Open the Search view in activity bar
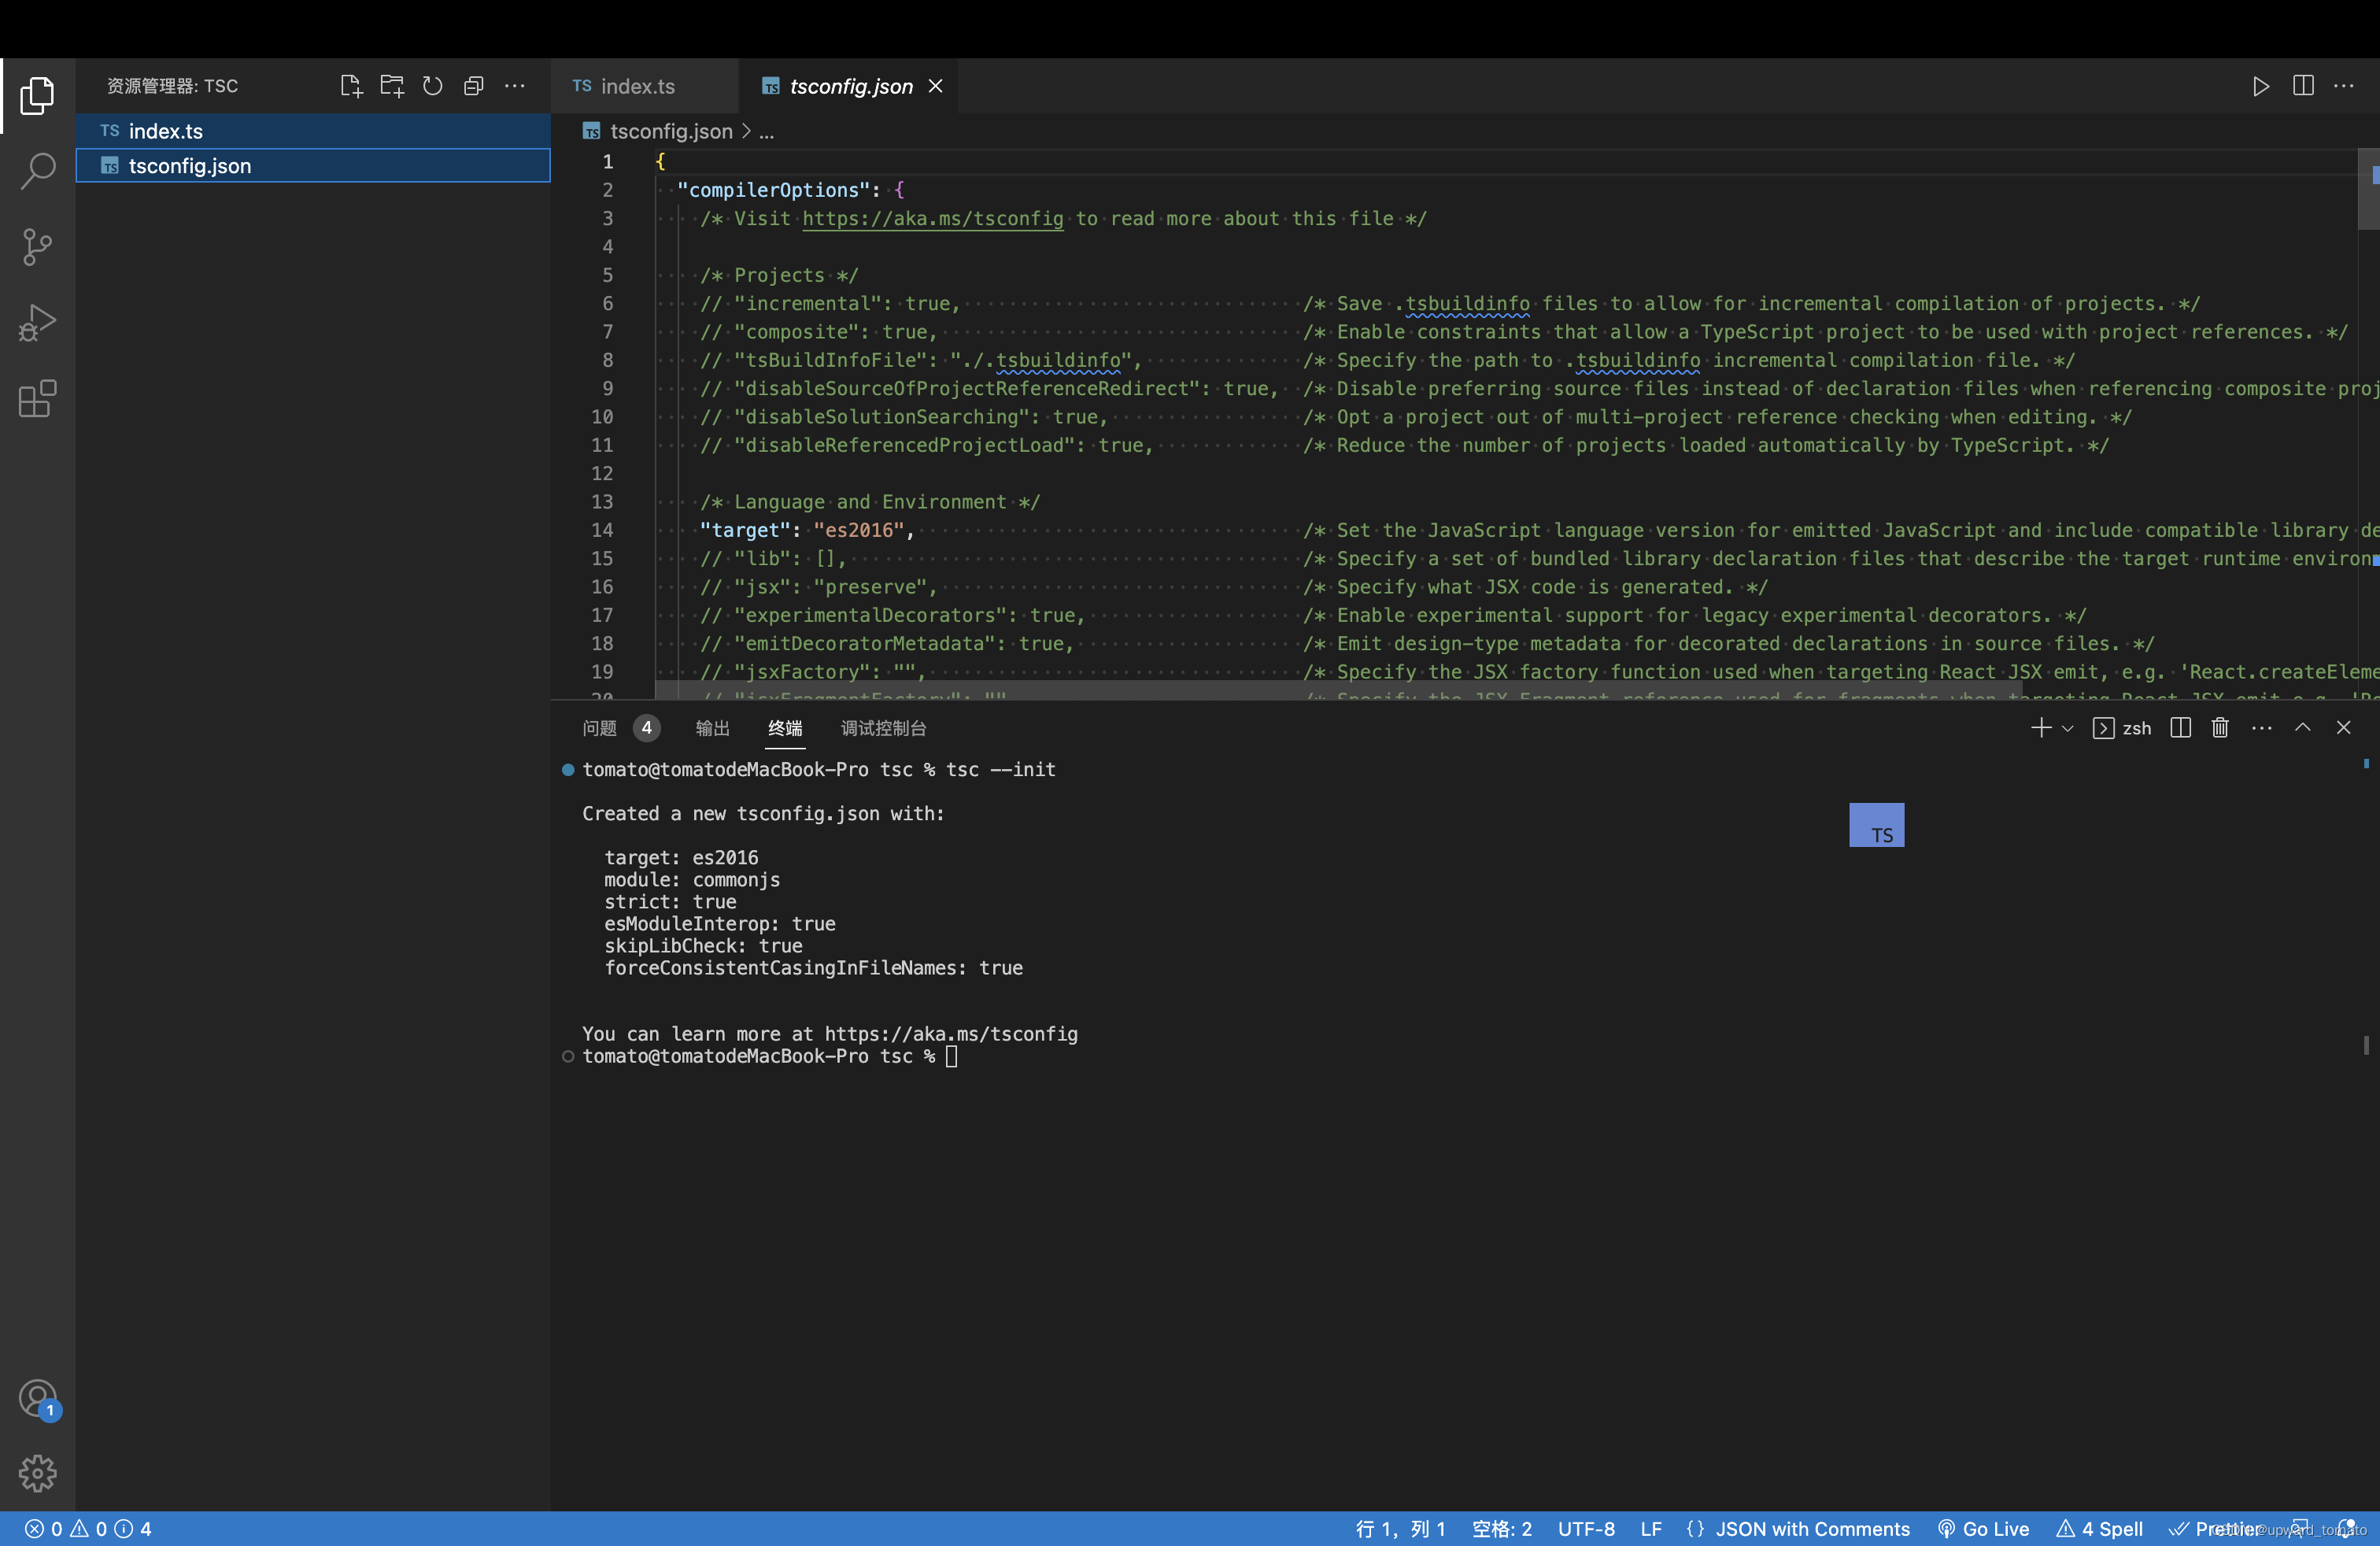The image size is (2380, 1546). pyautogui.click(x=37, y=171)
